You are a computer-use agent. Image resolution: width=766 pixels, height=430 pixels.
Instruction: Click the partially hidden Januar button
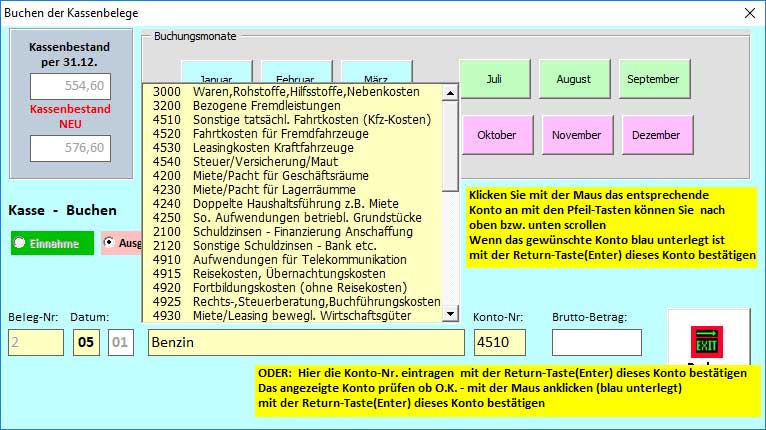216,72
